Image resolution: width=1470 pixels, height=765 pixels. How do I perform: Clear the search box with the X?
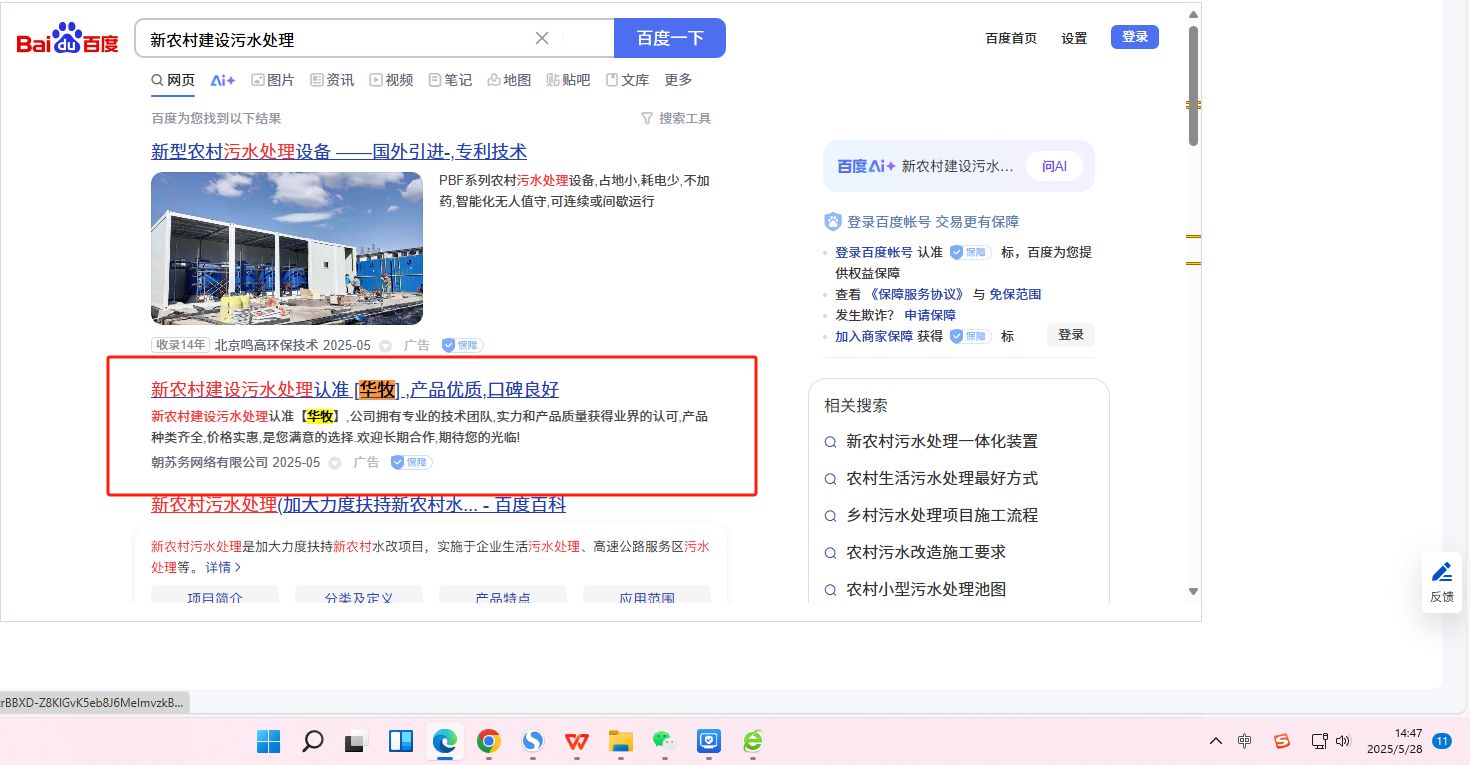click(x=542, y=39)
